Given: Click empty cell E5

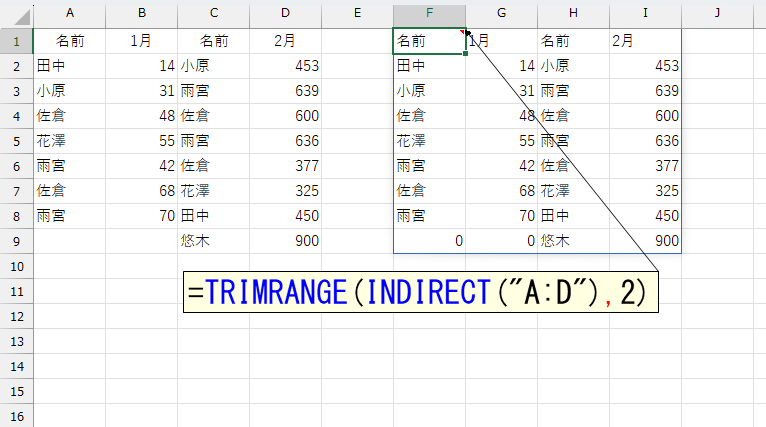Looking at the screenshot, I should [x=357, y=141].
